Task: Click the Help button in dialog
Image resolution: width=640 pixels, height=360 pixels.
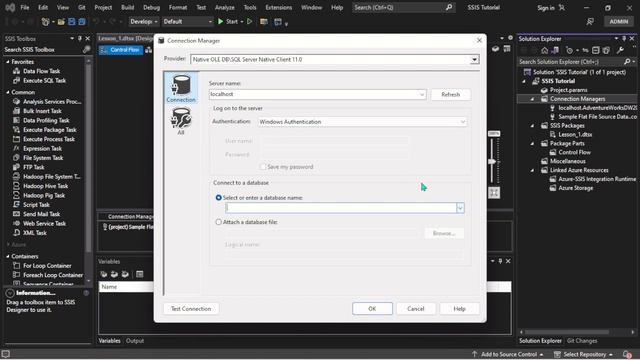Action: [459, 309]
